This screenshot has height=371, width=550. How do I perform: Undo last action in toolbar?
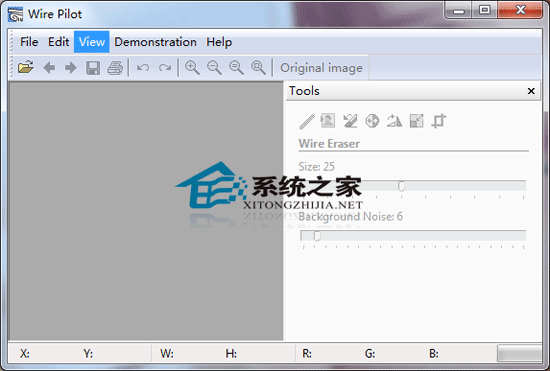click(143, 67)
